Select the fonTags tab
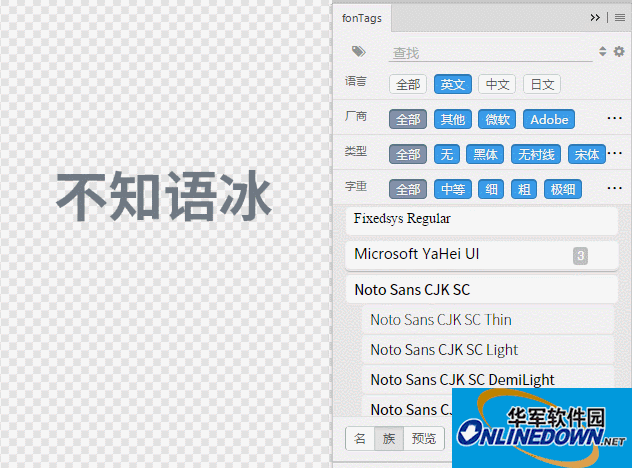The width and height of the screenshot is (632, 468). click(x=362, y=18)
